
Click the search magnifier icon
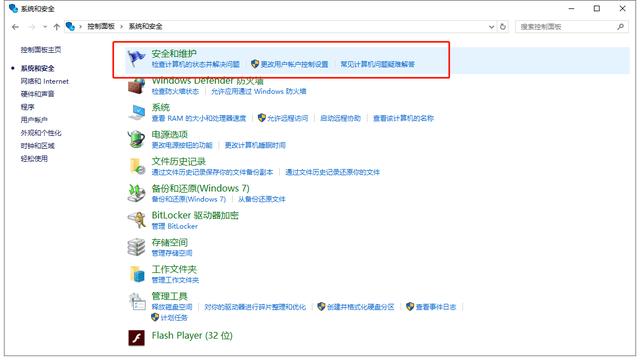620,27
